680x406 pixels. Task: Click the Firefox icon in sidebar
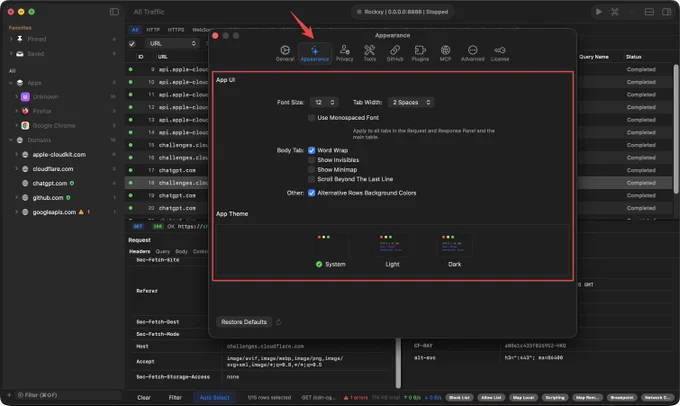[25, 111]
